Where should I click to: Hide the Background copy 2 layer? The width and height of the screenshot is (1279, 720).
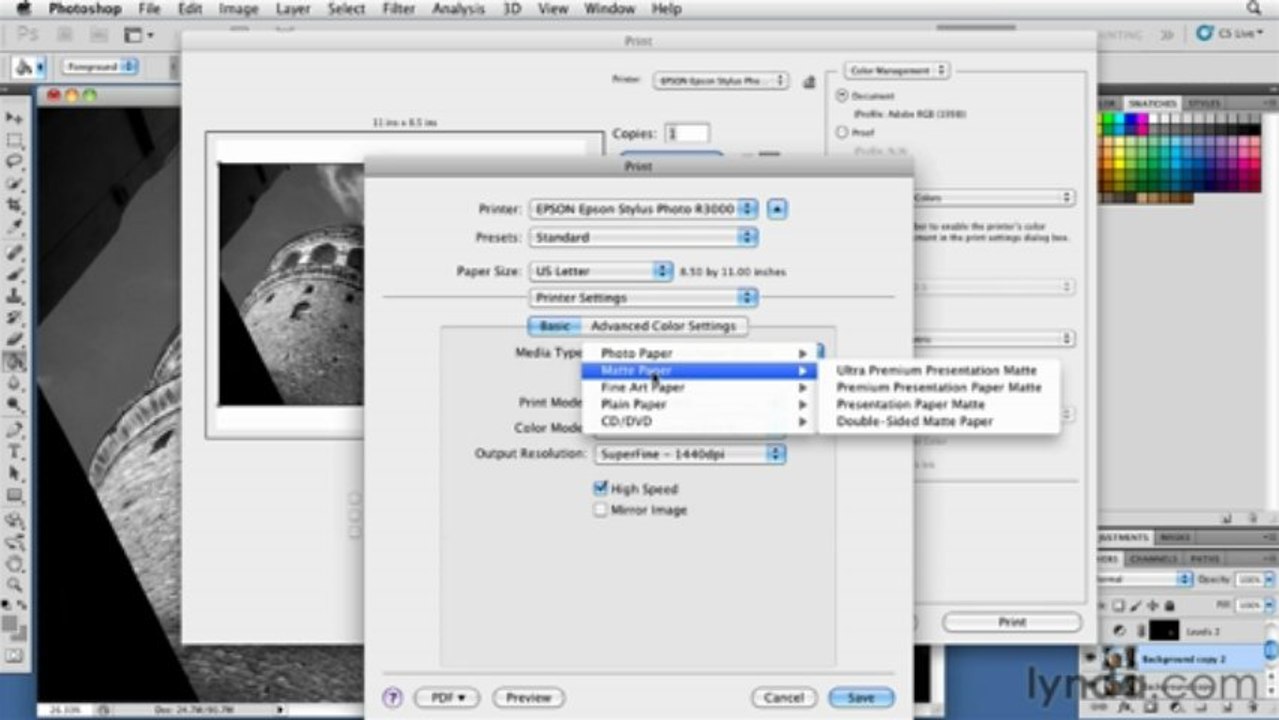coord(1091,656)
